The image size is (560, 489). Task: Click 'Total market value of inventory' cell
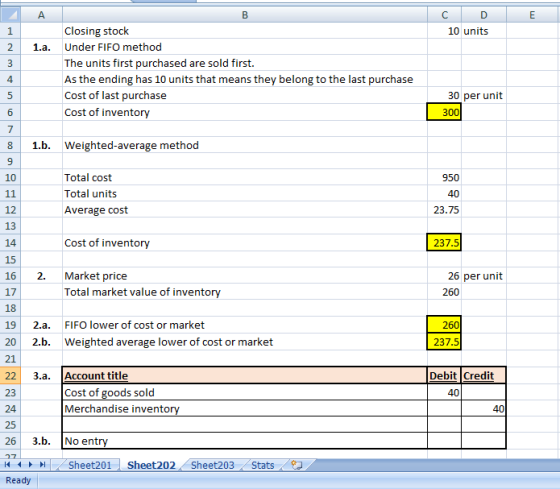tap(245, 292)
